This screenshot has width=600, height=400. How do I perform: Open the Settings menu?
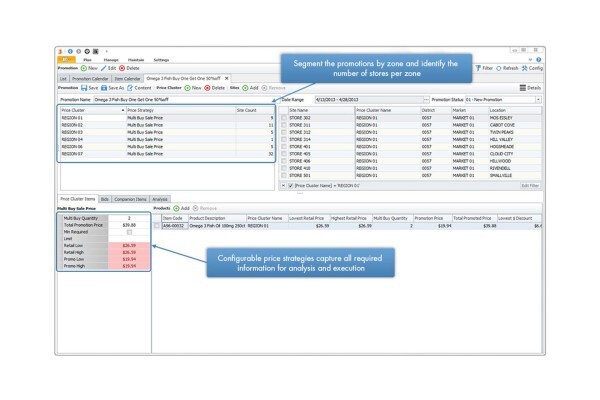point(161,60)
